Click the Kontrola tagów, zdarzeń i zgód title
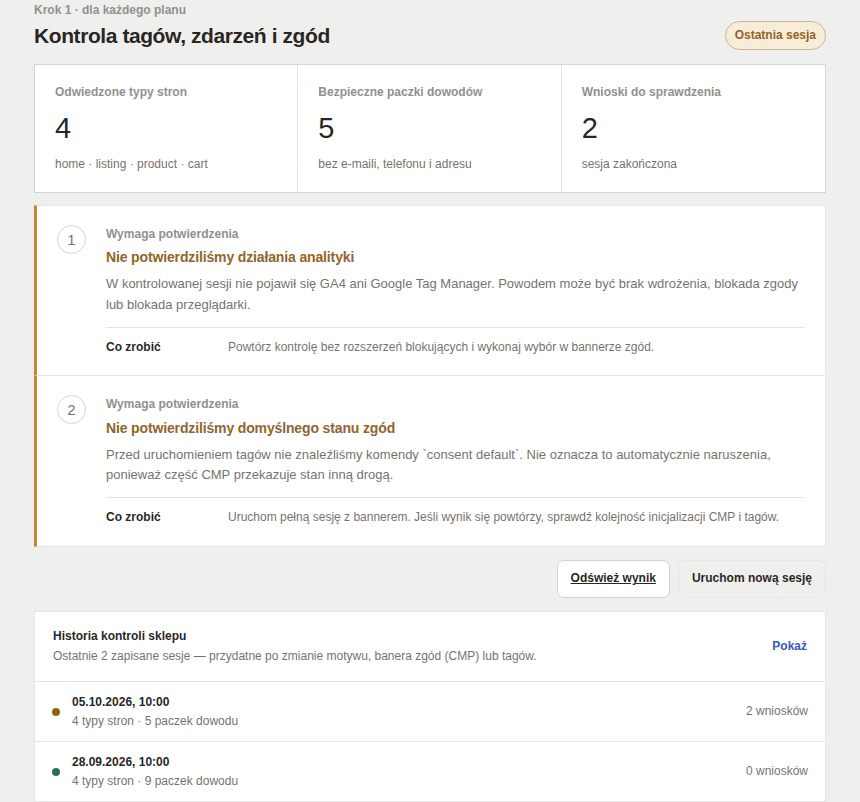This screenshot has height=802, width=860. pyautogui.click(x=182, y=36)
